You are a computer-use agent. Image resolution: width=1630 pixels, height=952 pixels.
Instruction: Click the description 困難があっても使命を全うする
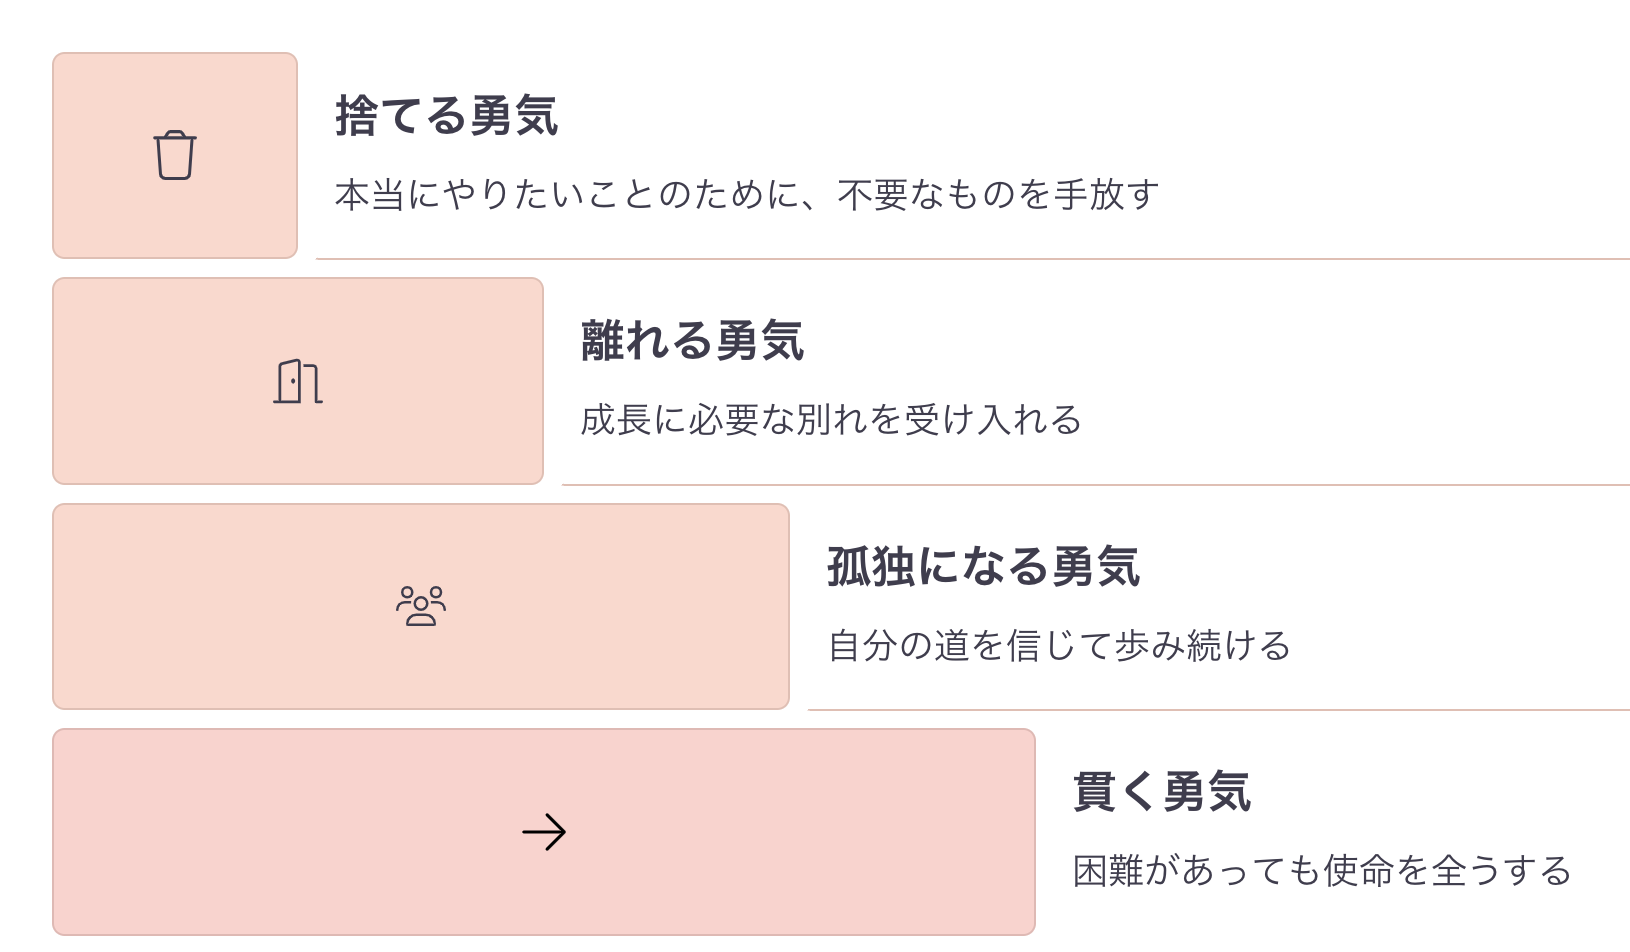click(1322, 871)
